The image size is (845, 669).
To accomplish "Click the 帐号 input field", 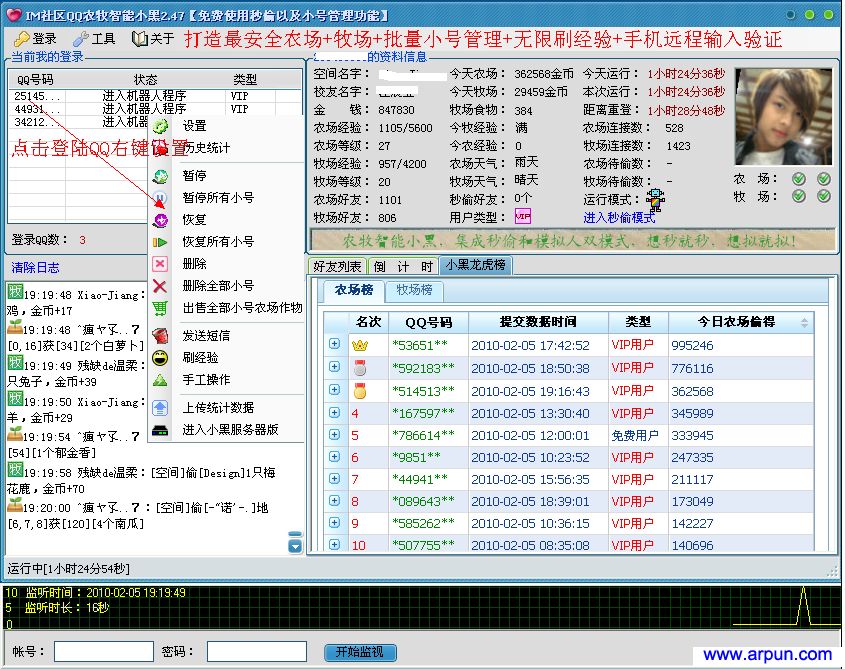I will coord(104,651).
